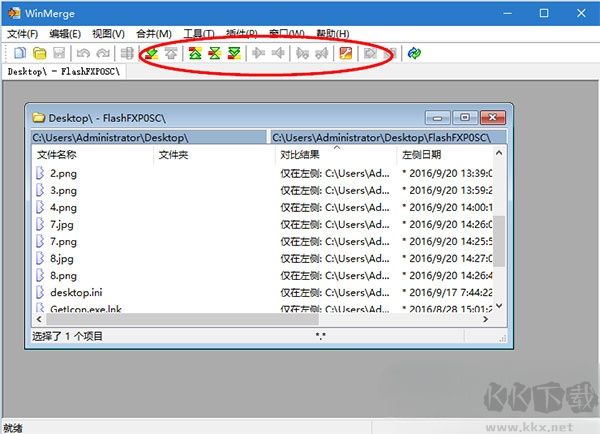Click Copy Right and Advance icon
The height and width of the screenshot is (434, 600).
tap(302, 53)
